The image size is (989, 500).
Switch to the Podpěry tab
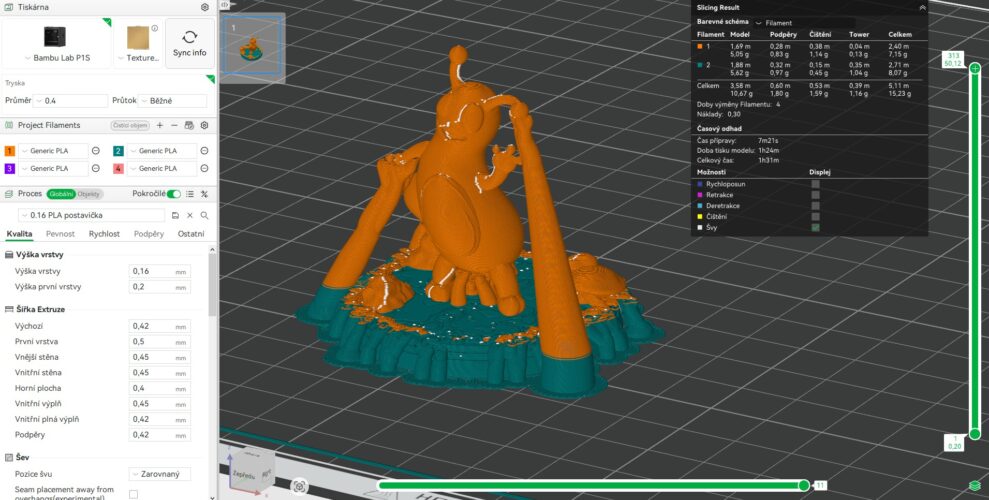click(149, 234)
